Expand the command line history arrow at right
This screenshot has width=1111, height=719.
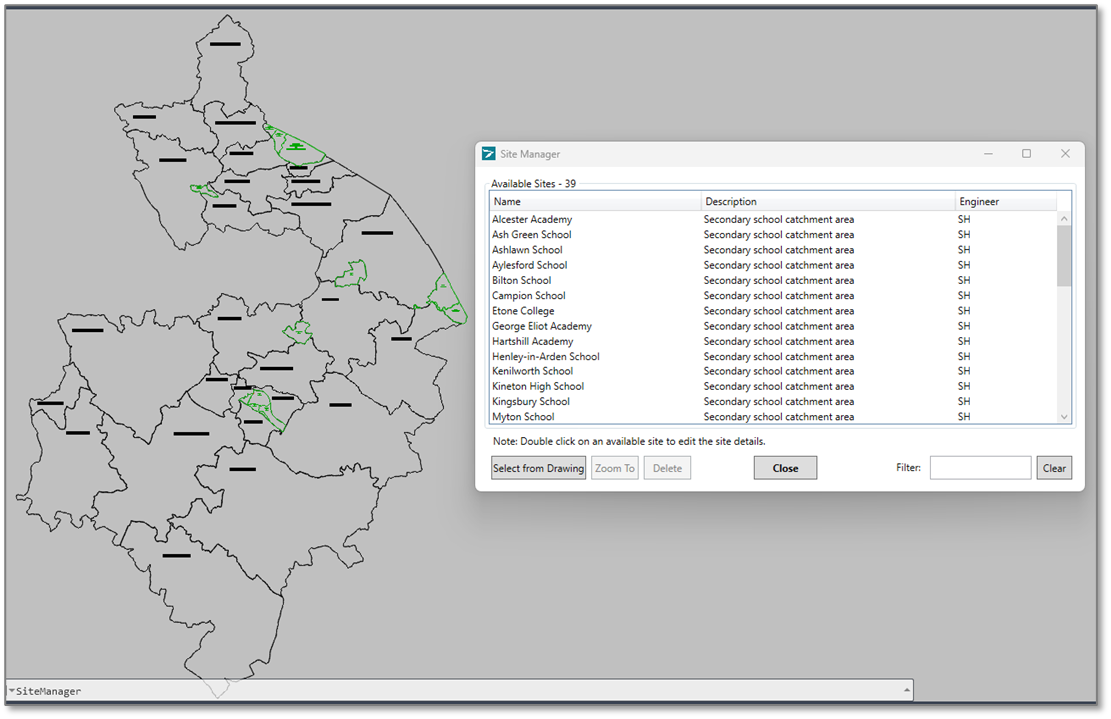click(907, 691)
